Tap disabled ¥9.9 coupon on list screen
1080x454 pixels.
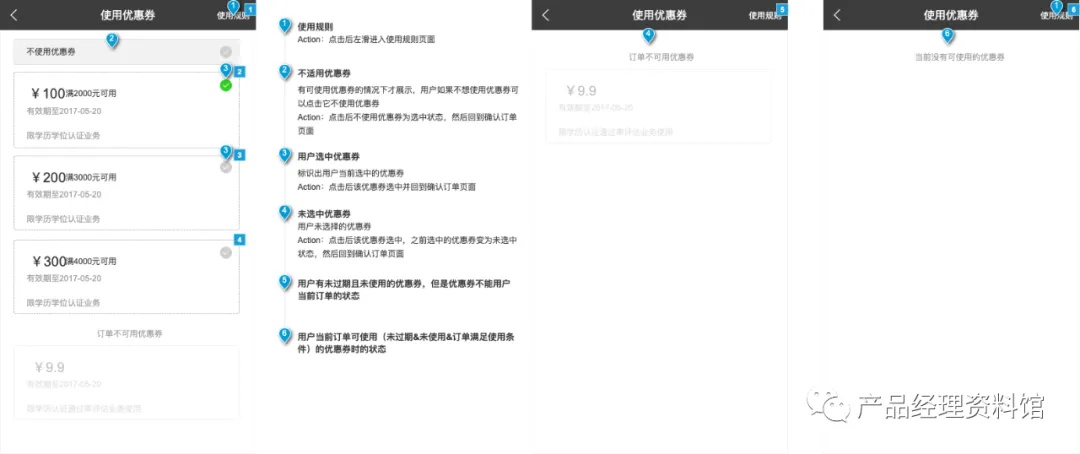127,382
